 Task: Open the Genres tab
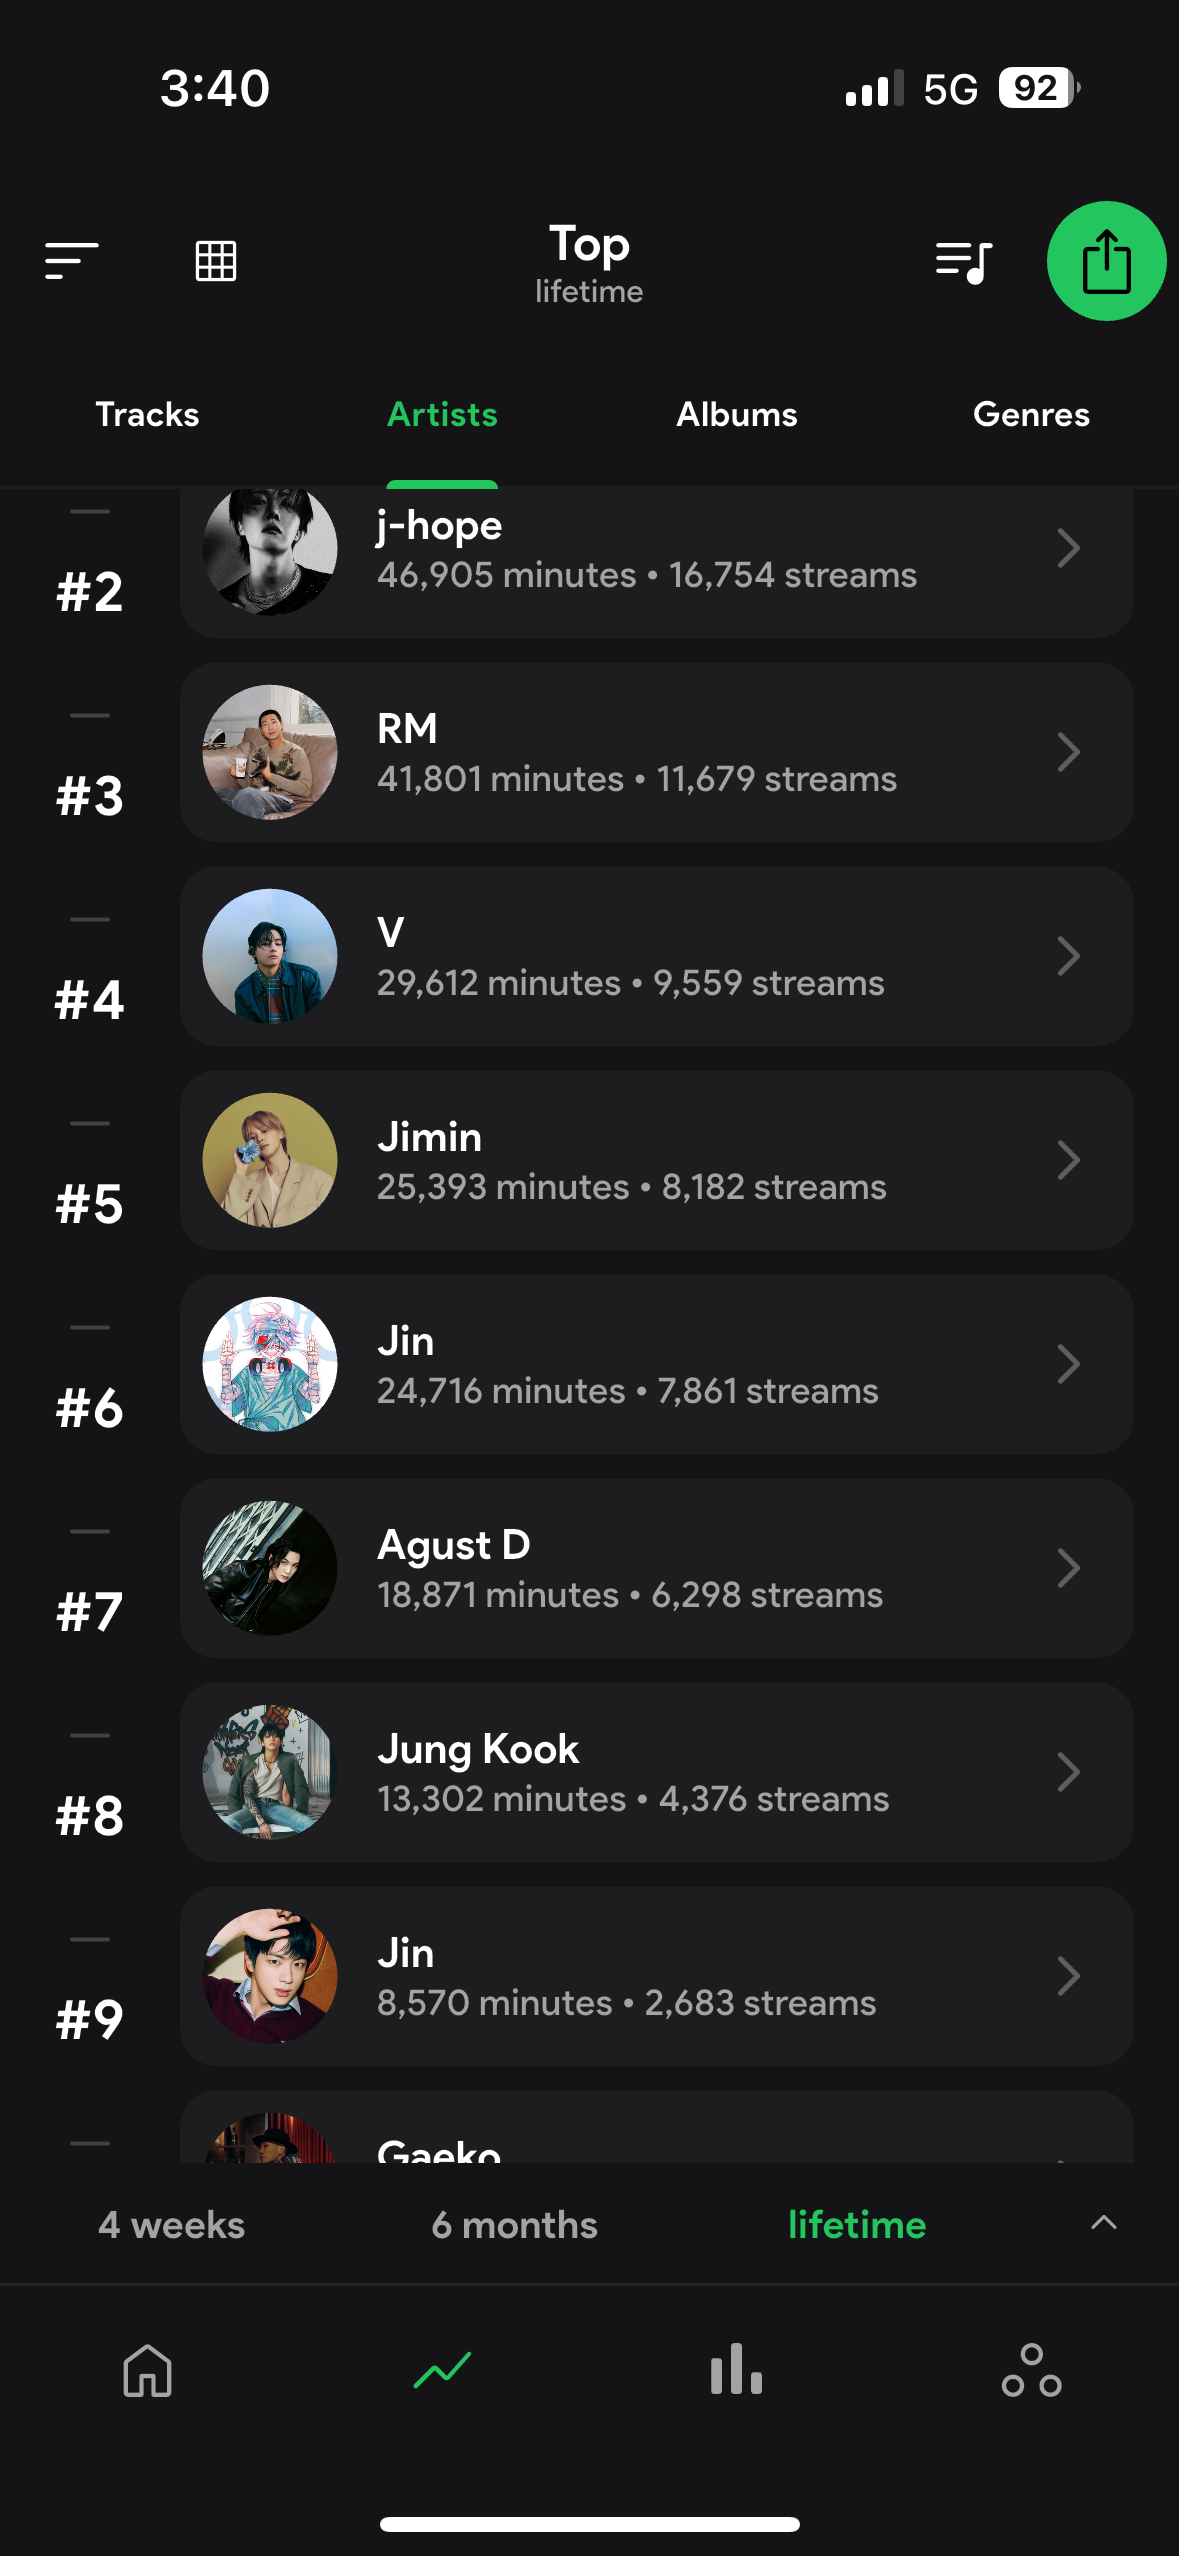click(x=1031, y=414)
